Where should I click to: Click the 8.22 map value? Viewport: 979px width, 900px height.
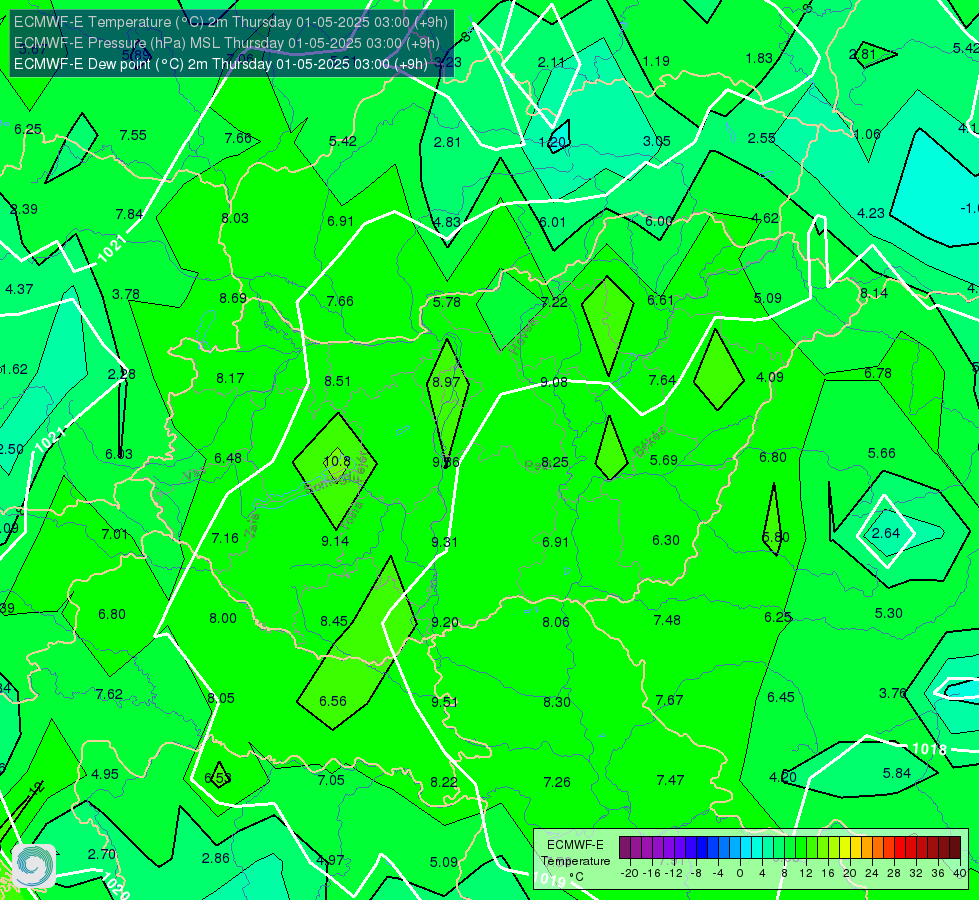(444, 782)
